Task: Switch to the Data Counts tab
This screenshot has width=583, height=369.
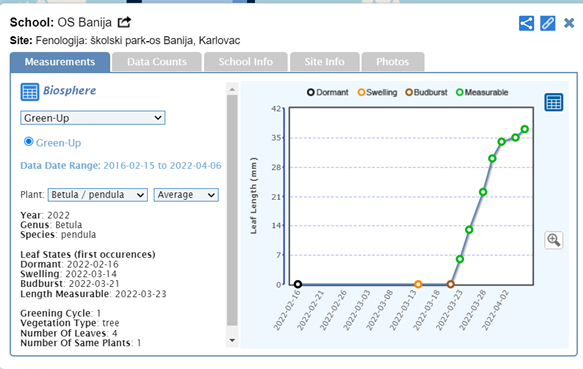Action: pos(157,62)
